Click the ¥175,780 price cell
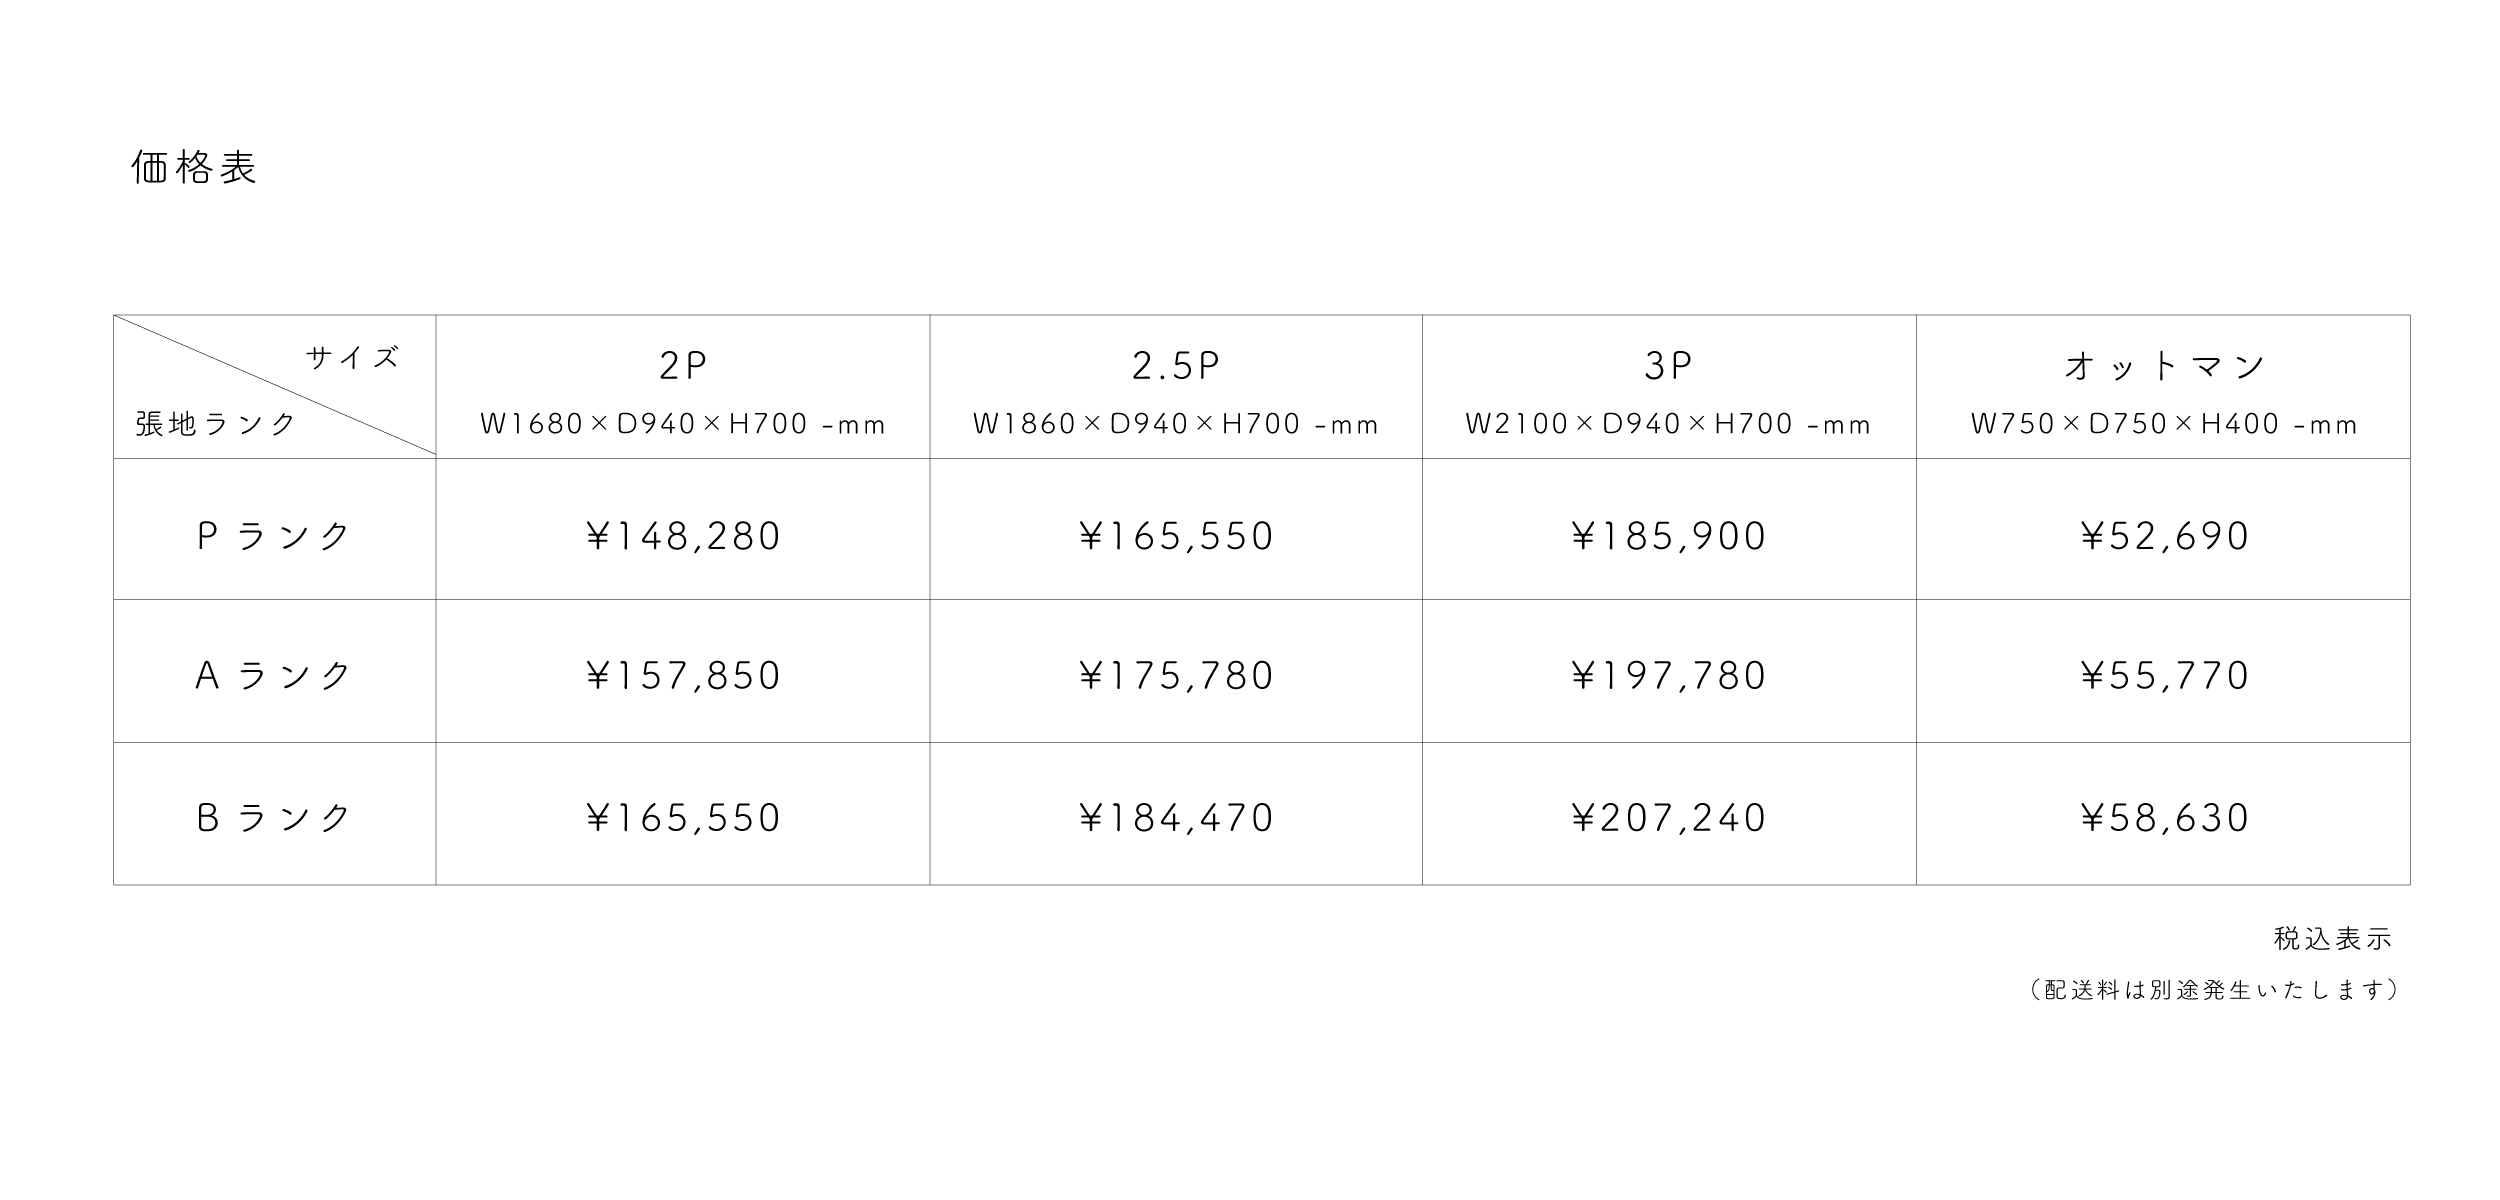Image resolution: width=2500 pixels, height=1200 pixels. (1176, 677)
